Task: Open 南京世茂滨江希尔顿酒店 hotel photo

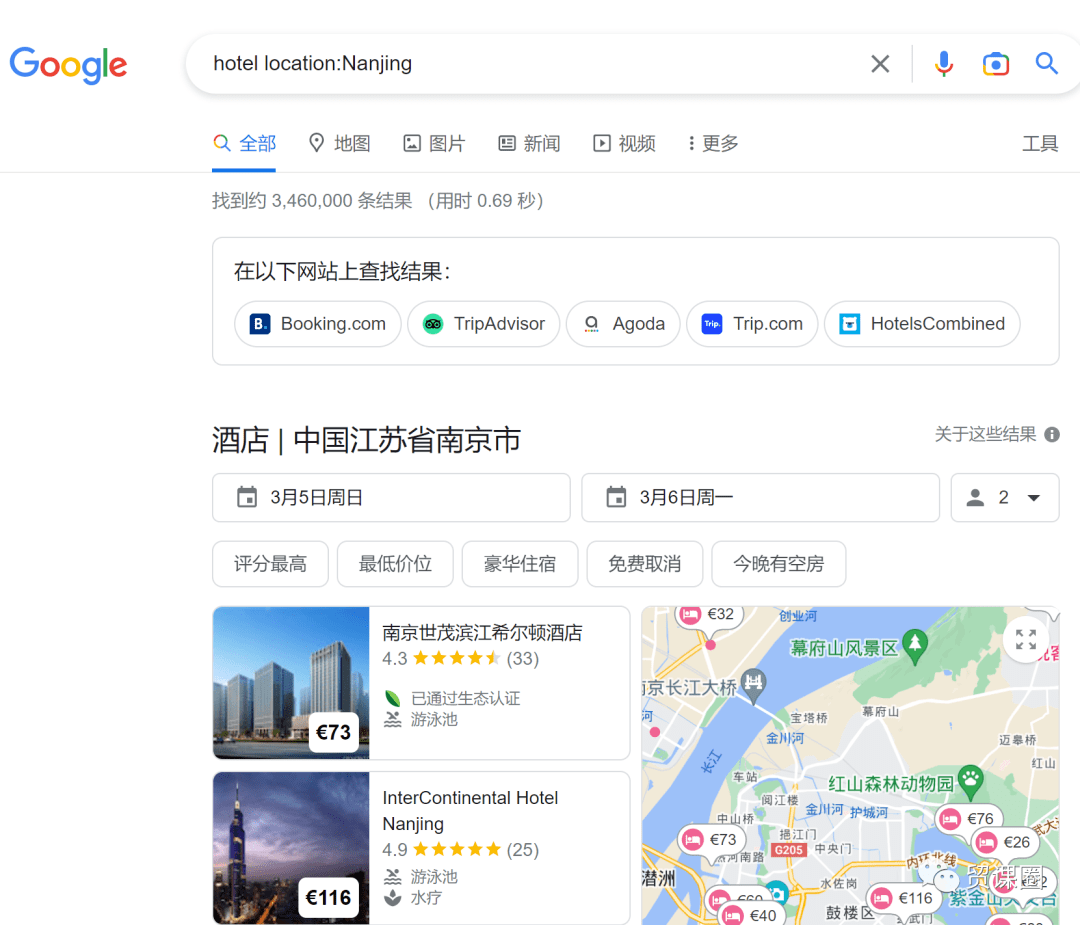Action: (x=291, y=683)
